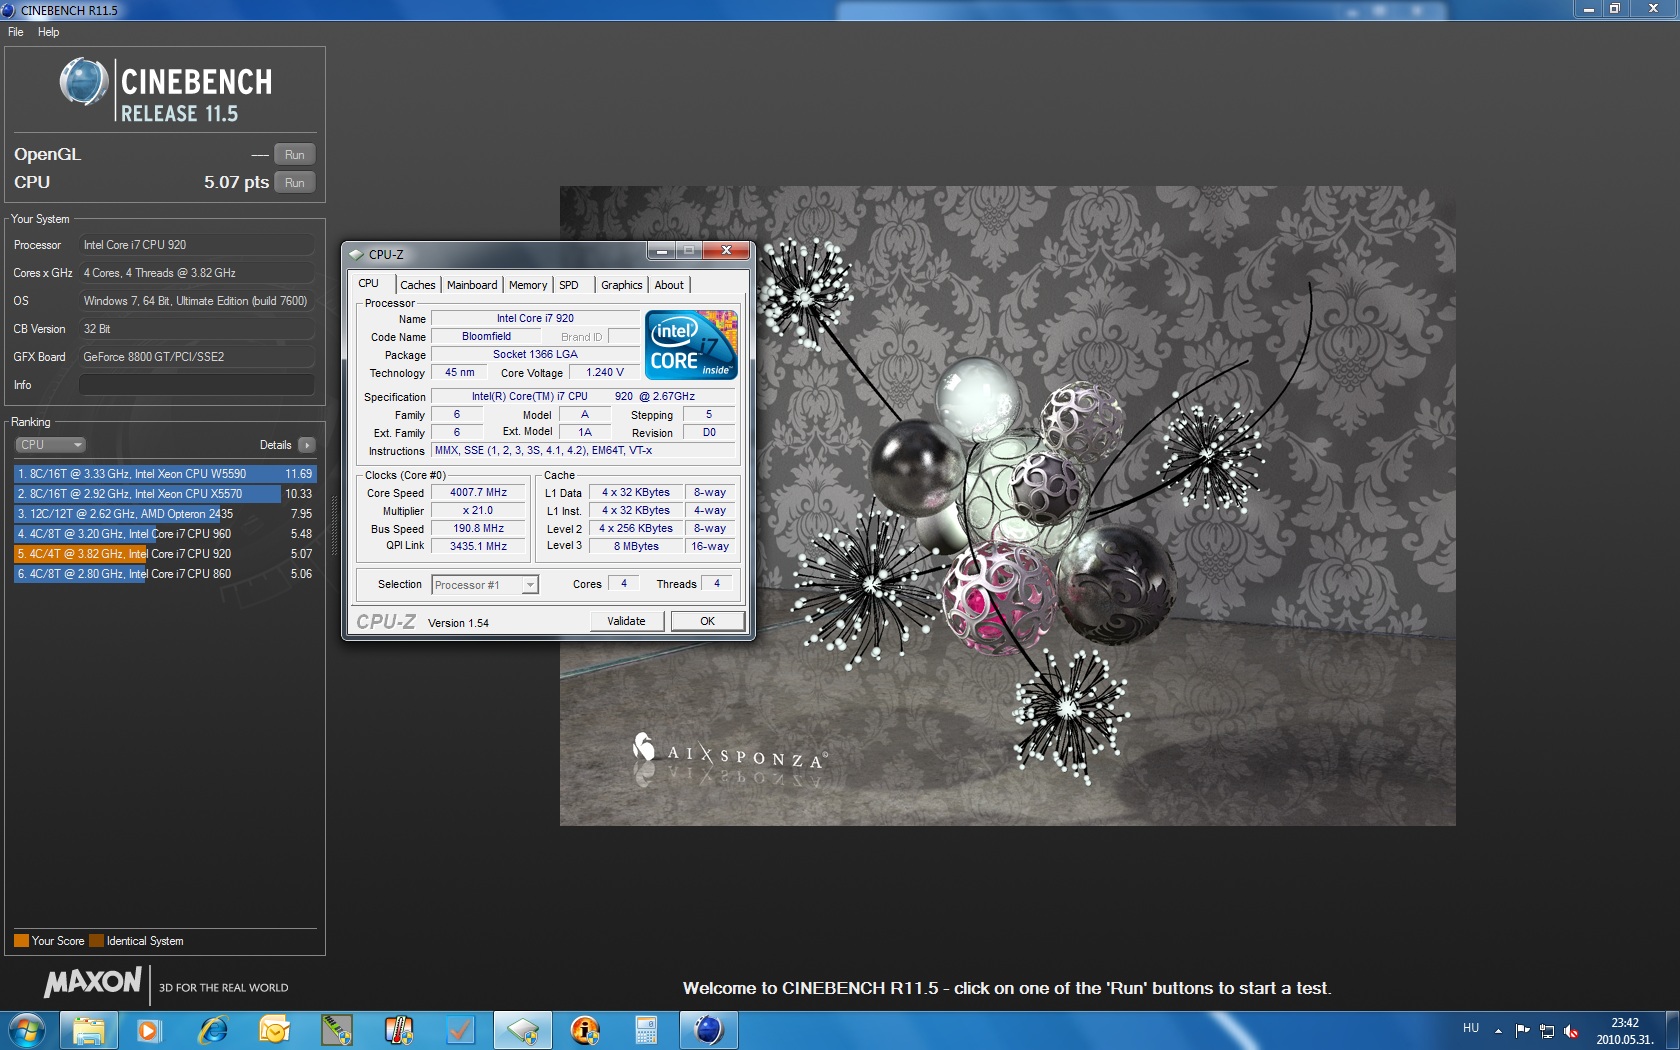Switch to the SPD tab in CPU-Z

tap(569, 285)
